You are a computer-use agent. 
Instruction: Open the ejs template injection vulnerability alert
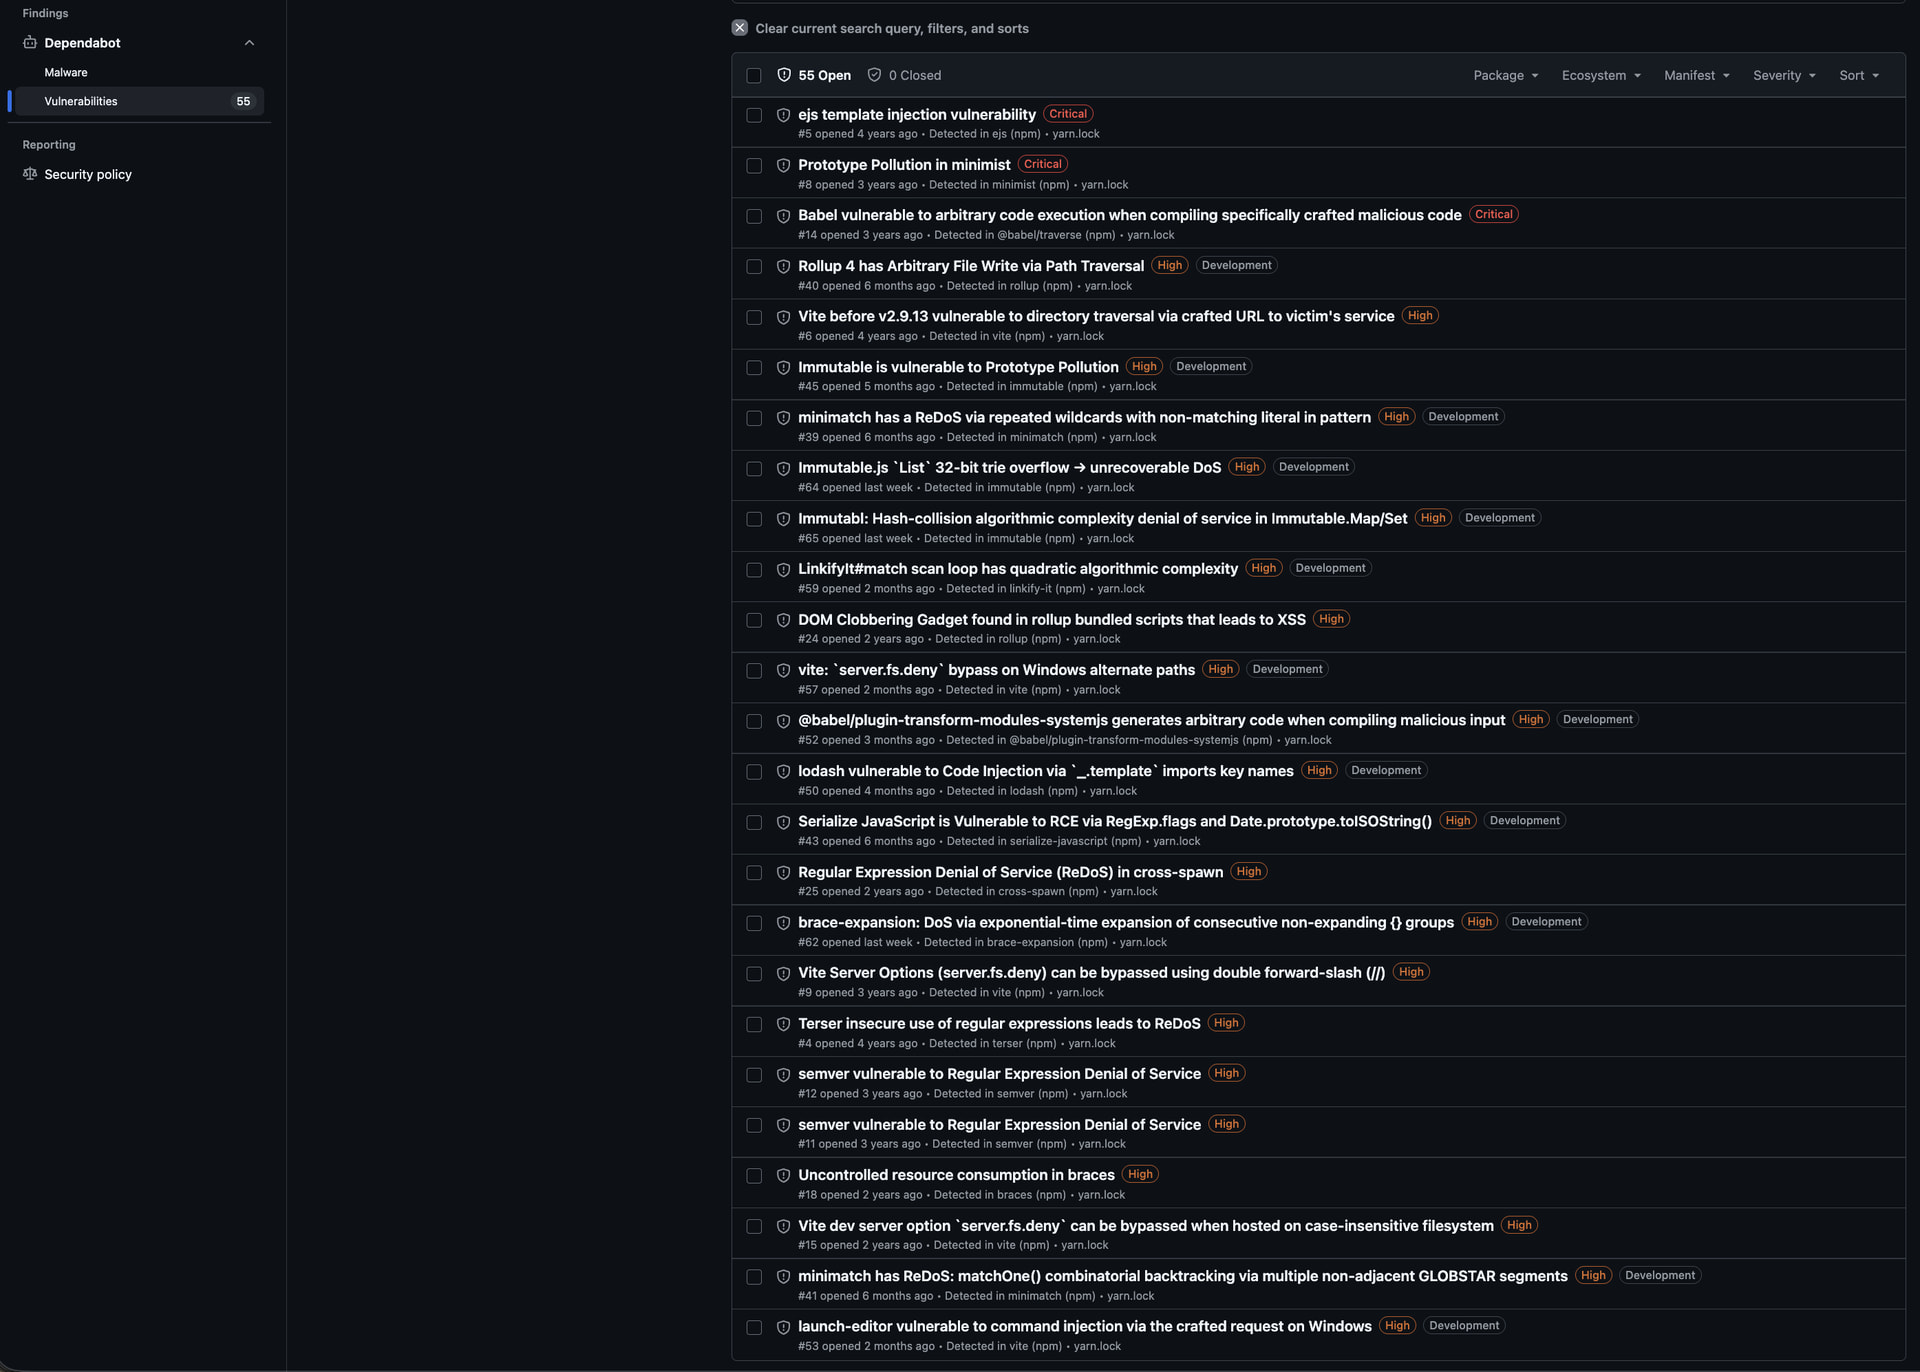(x=917, y=115)
